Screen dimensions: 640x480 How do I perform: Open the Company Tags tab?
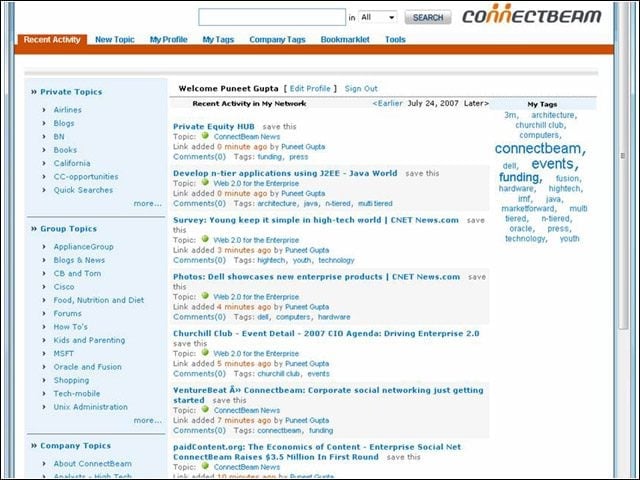(x=277, y=40)
